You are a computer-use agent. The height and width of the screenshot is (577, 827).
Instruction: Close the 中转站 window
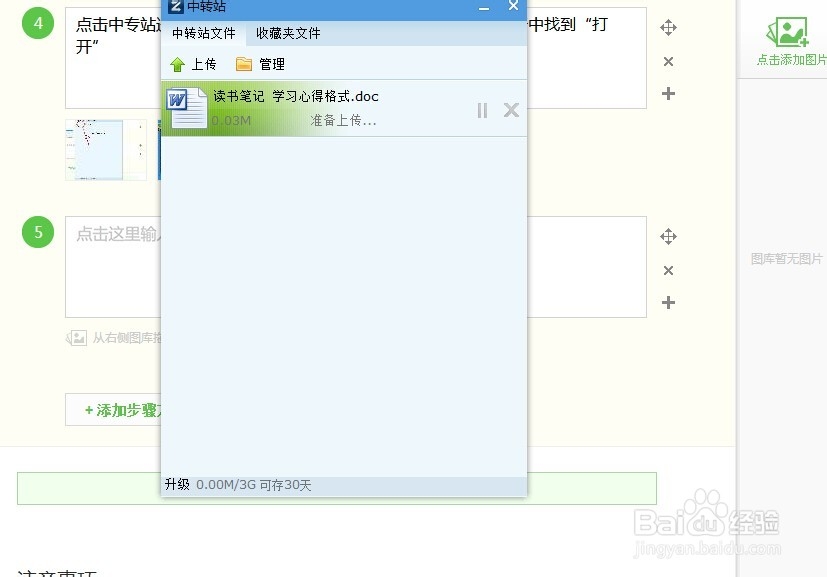tap(513, 6)
